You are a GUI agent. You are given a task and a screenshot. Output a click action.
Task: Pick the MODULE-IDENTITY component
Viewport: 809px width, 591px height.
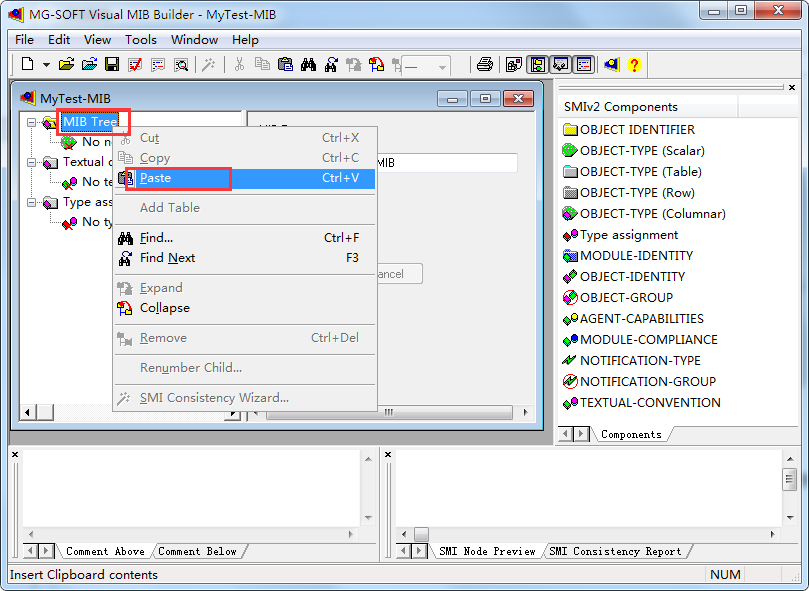pos(636,255)
